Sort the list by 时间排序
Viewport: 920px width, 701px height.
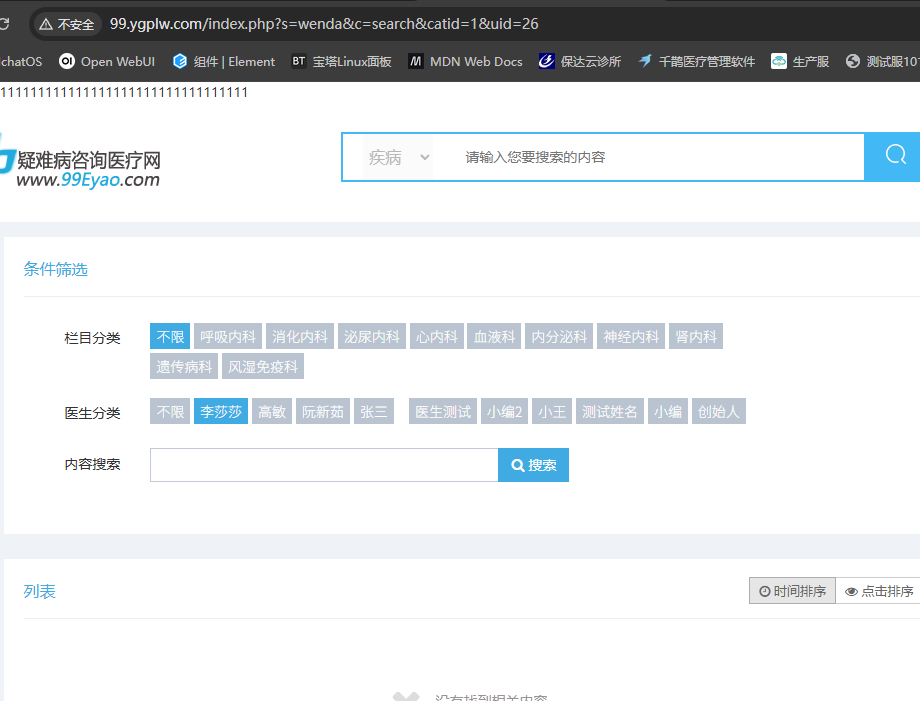pyautogui.click(x=792, y=591)
